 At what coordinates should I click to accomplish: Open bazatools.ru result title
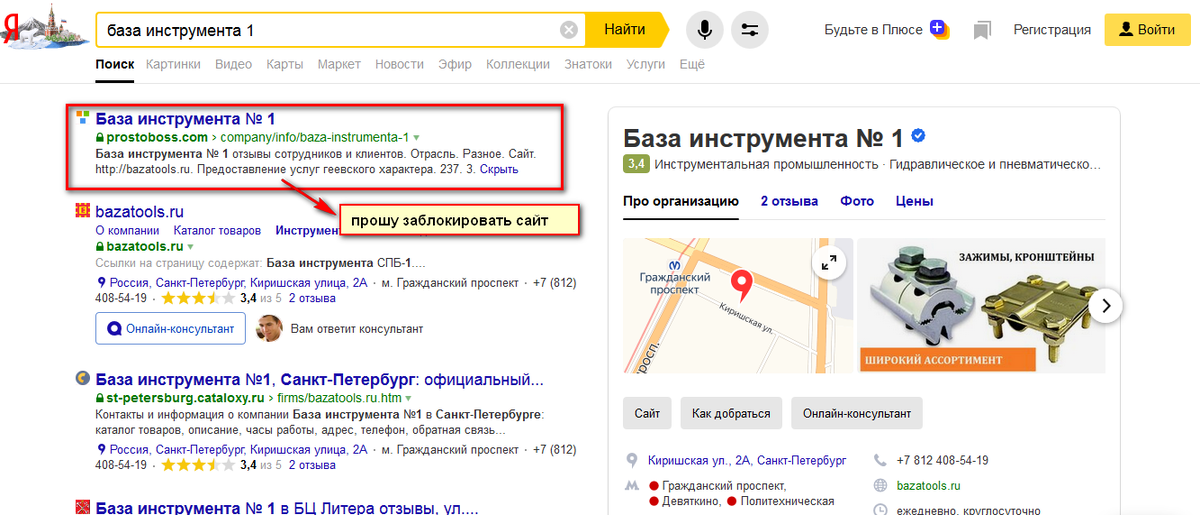[140, 212]
